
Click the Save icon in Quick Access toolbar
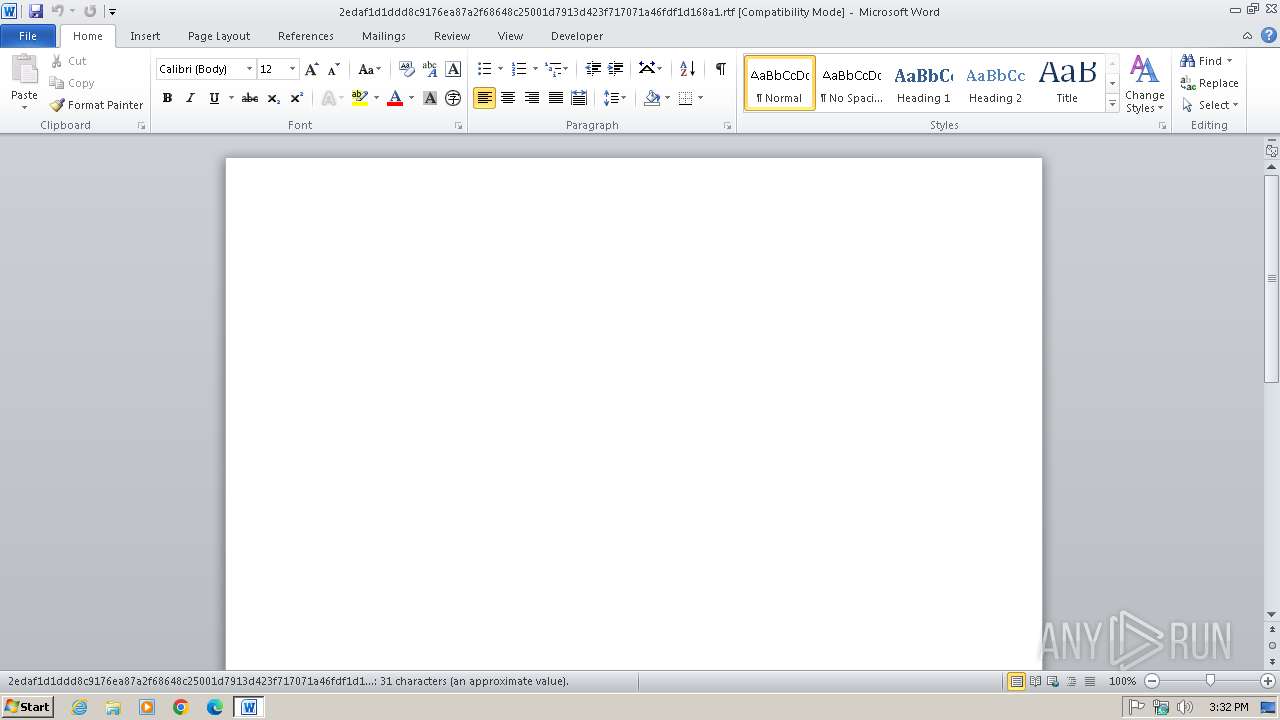click(36, 11)
